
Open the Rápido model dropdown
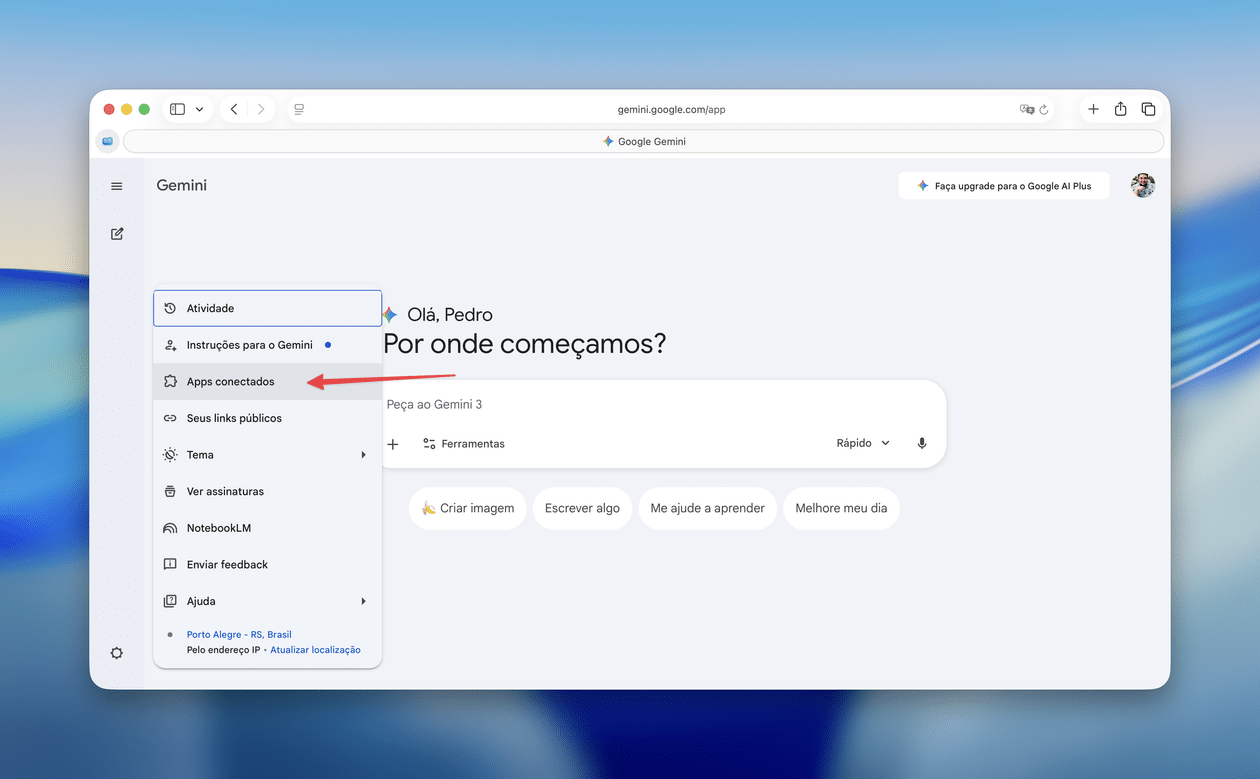coord(862,443)
